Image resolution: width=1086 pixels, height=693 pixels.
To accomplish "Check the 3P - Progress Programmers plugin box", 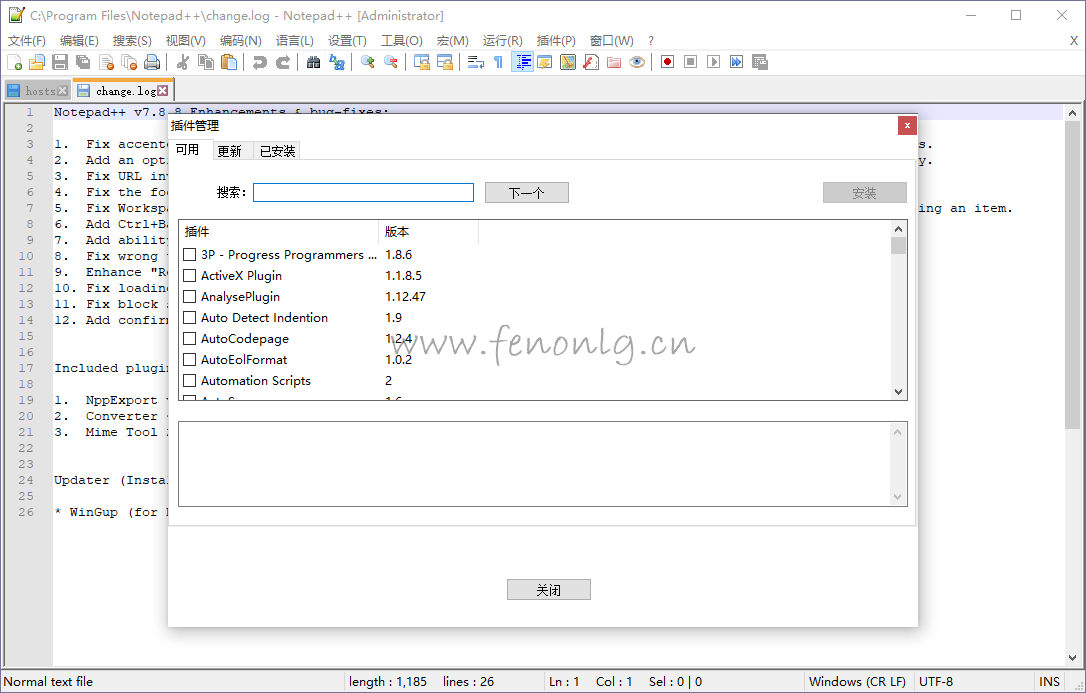I will (189, 255).
